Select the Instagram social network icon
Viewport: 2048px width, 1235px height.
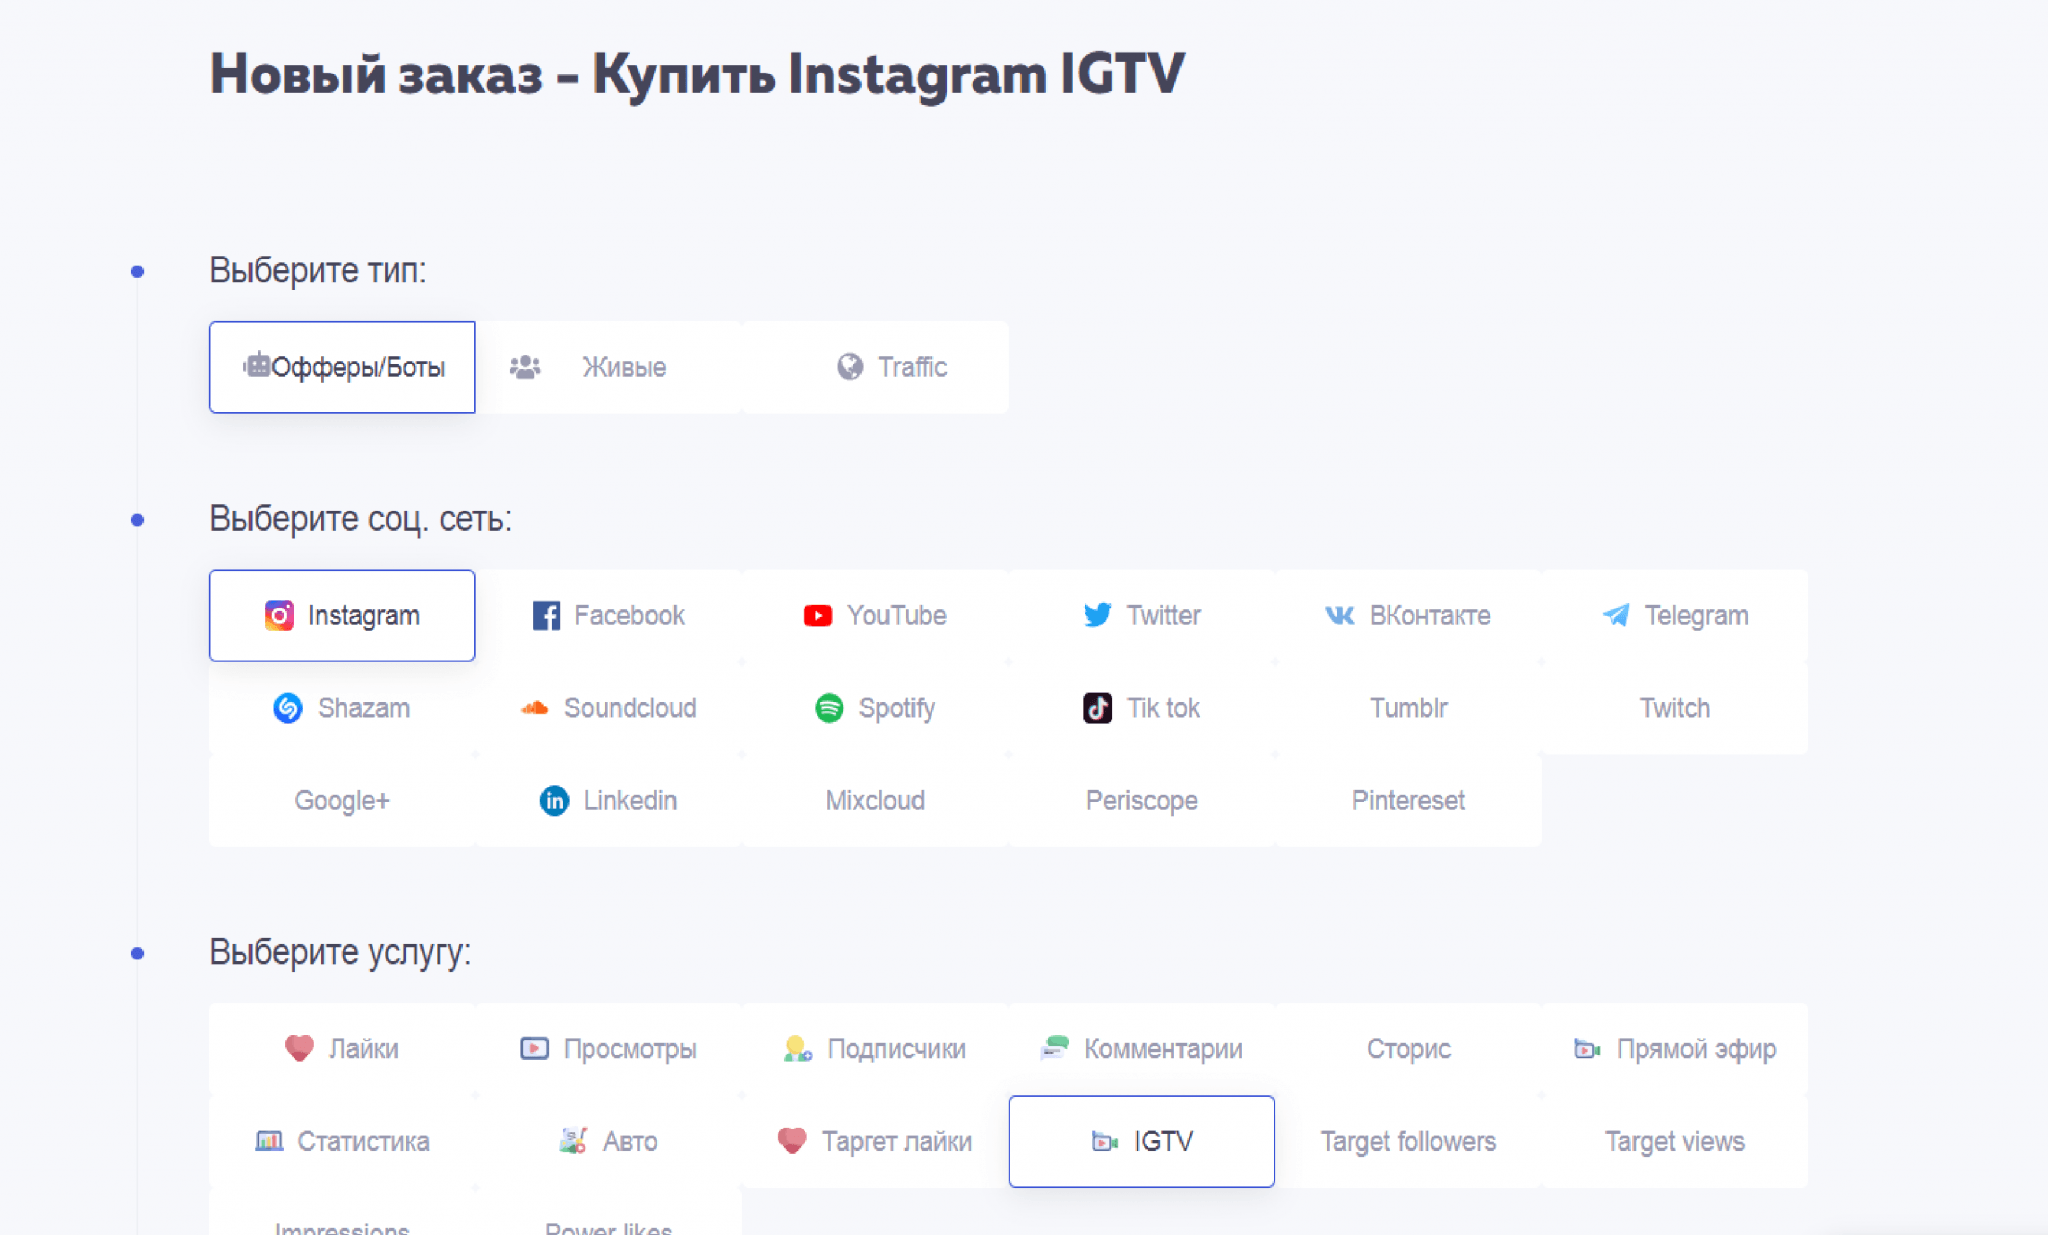tap(281, 615)
